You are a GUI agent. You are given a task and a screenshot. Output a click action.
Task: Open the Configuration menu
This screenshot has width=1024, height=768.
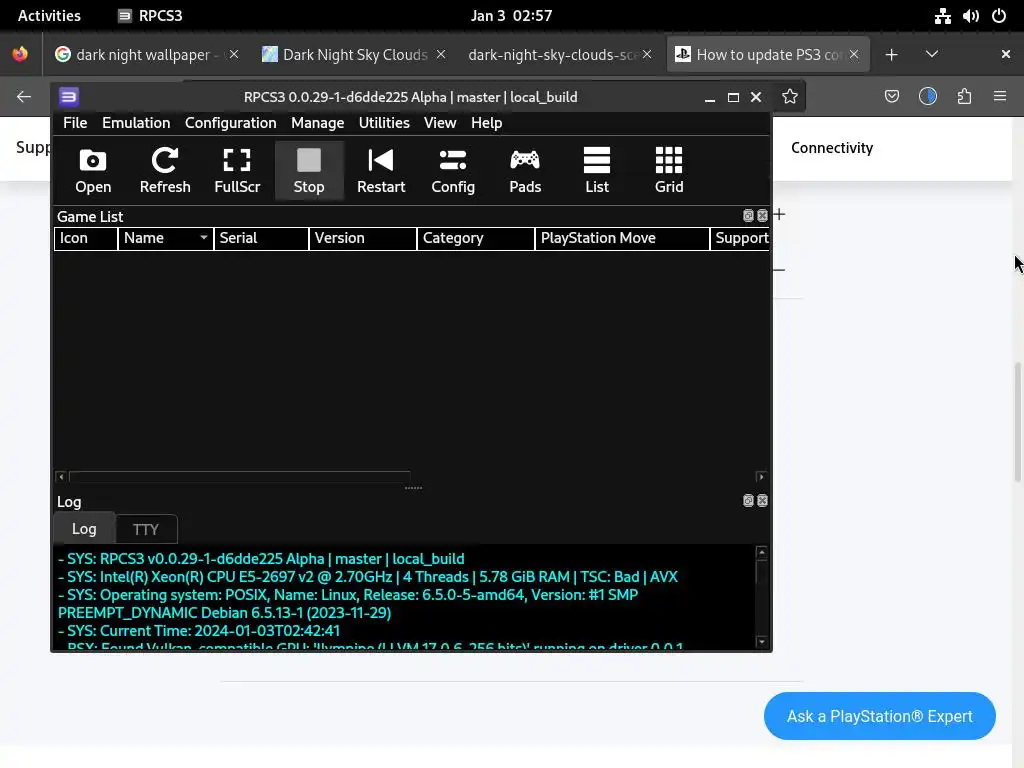point(231,123)
